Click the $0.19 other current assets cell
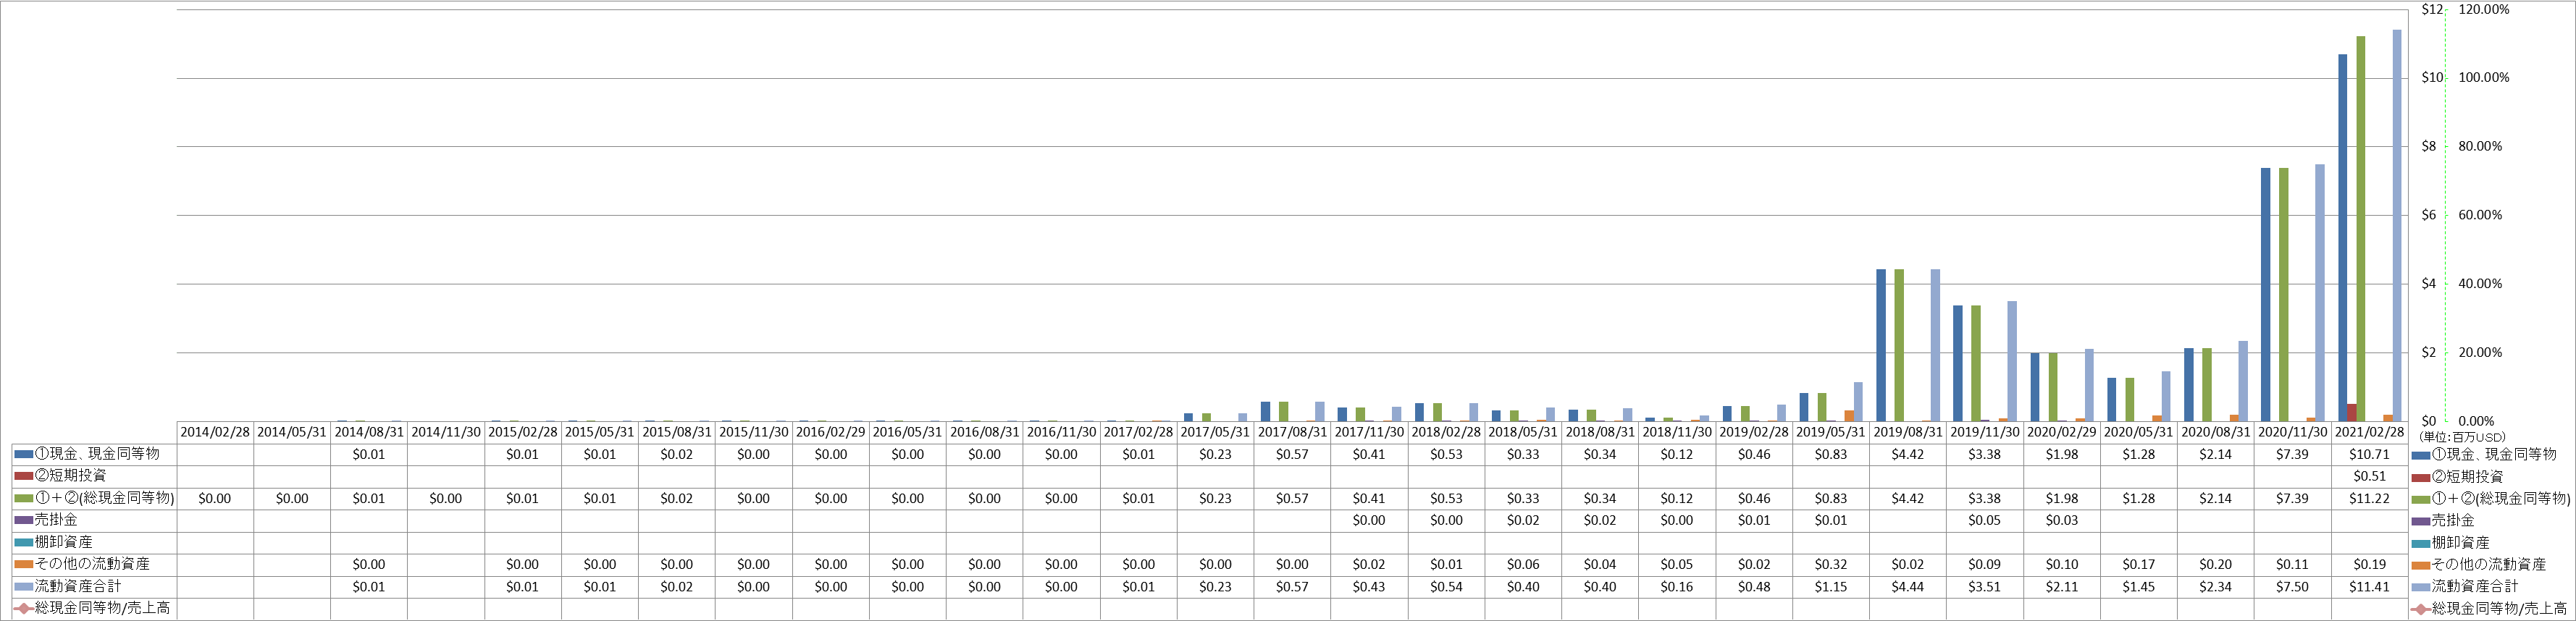2576x621 pixels. tap(2369, 564)
